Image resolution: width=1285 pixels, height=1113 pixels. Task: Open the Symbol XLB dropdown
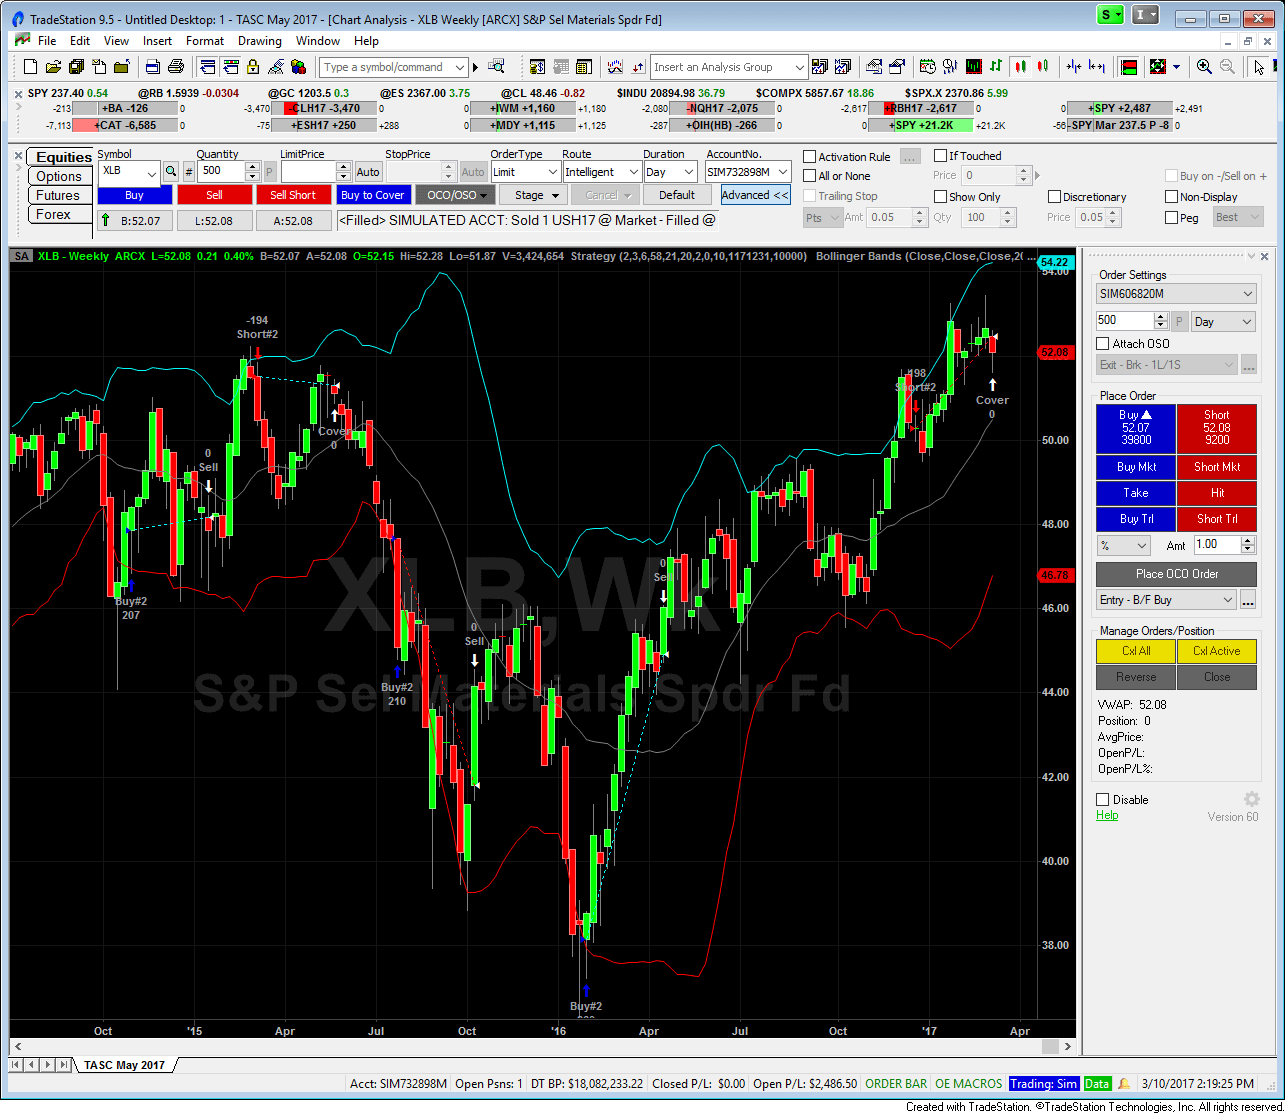(x=151, y=172)
